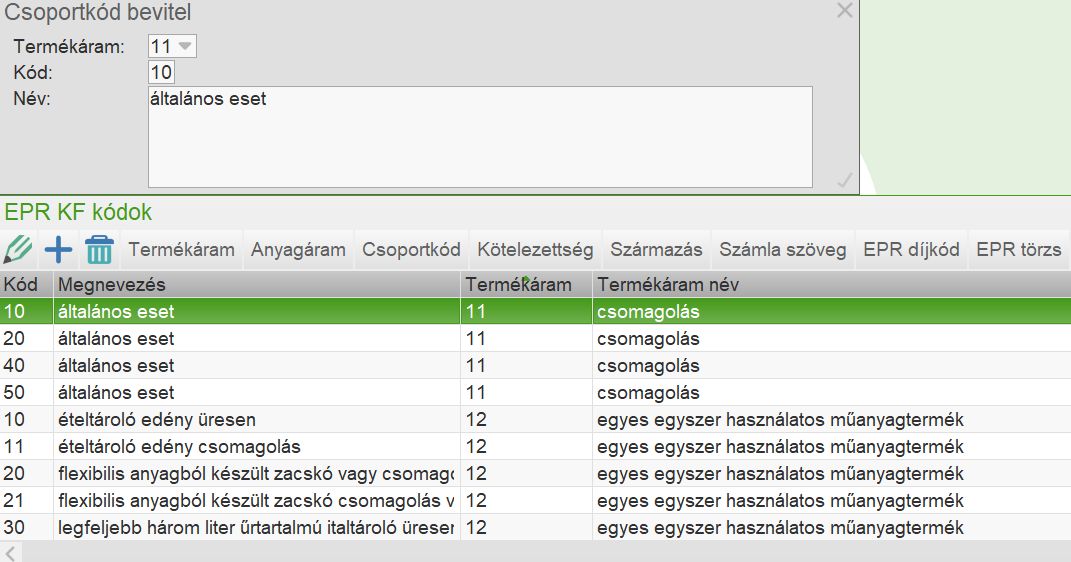Screen dimensions: 1071x562
Task: Close the Csoportkód bevitel panel
Action: [x=844, y=11]
